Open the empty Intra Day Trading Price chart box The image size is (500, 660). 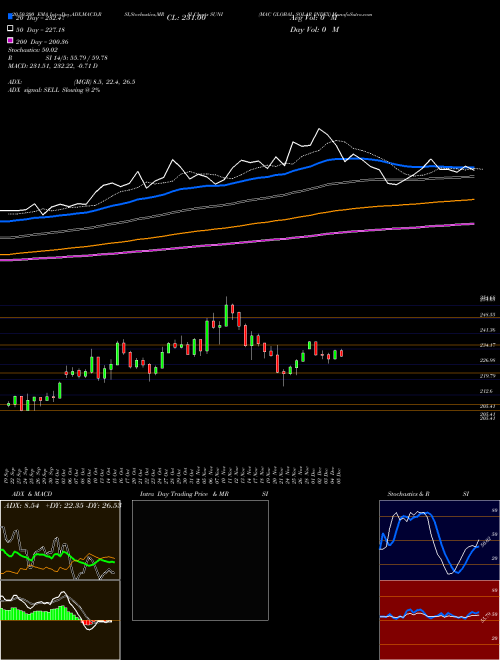pyautogui.click(x=200, y=560)
